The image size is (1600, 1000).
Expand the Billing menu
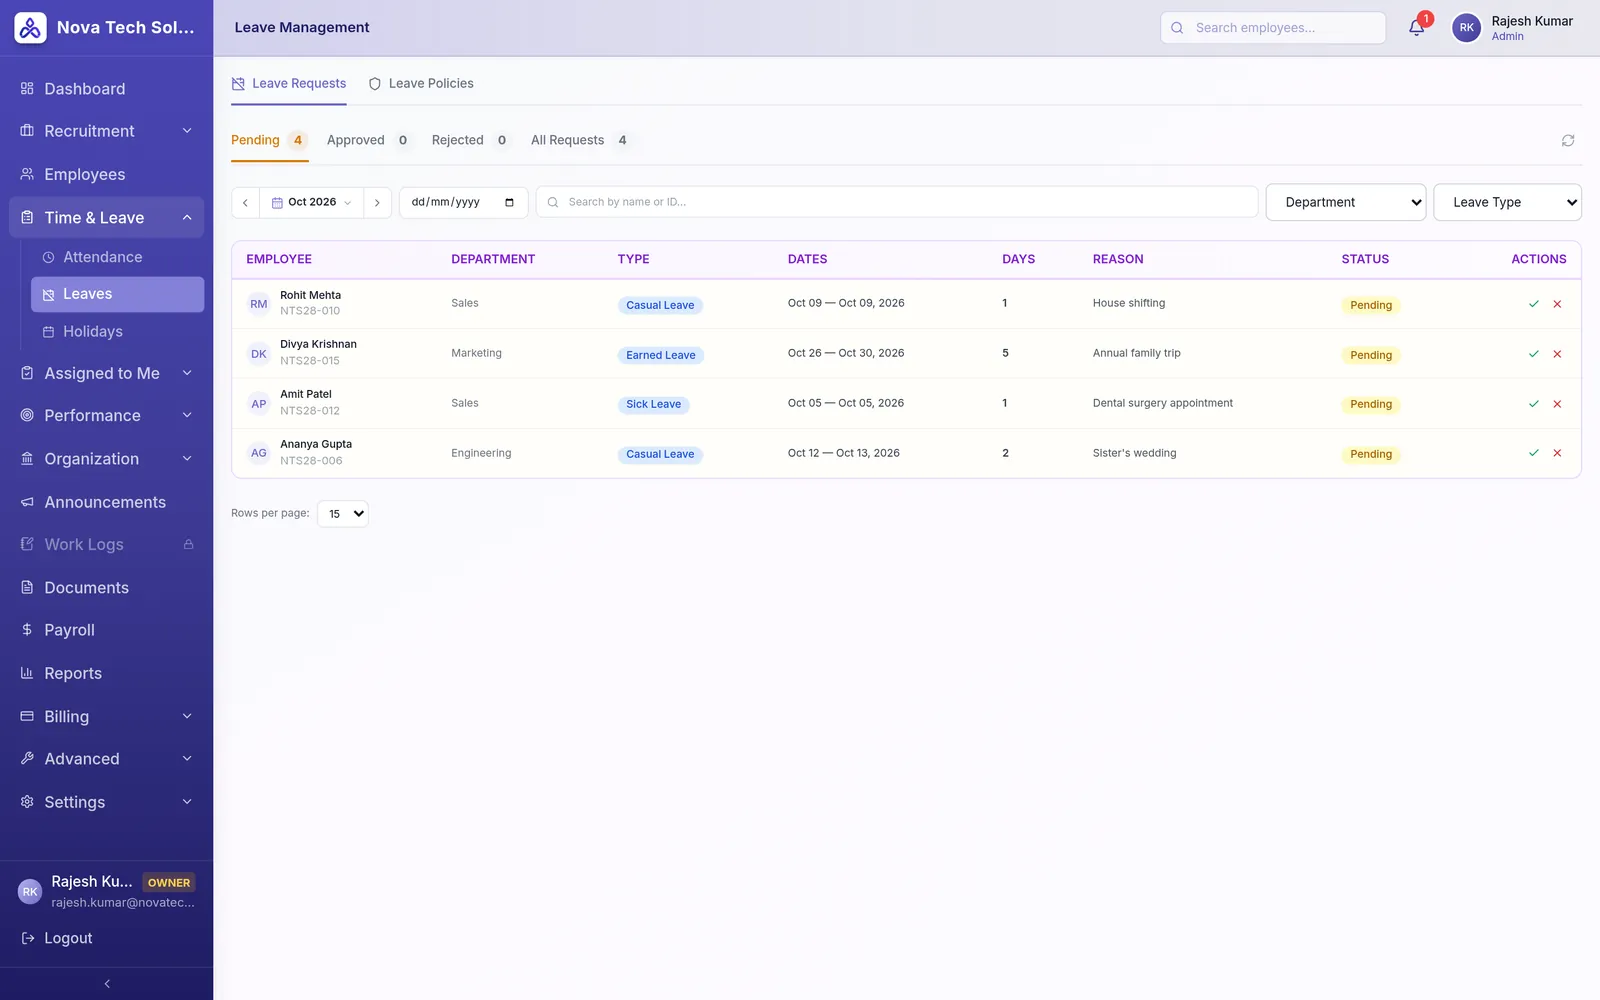[x=107, y=717]
